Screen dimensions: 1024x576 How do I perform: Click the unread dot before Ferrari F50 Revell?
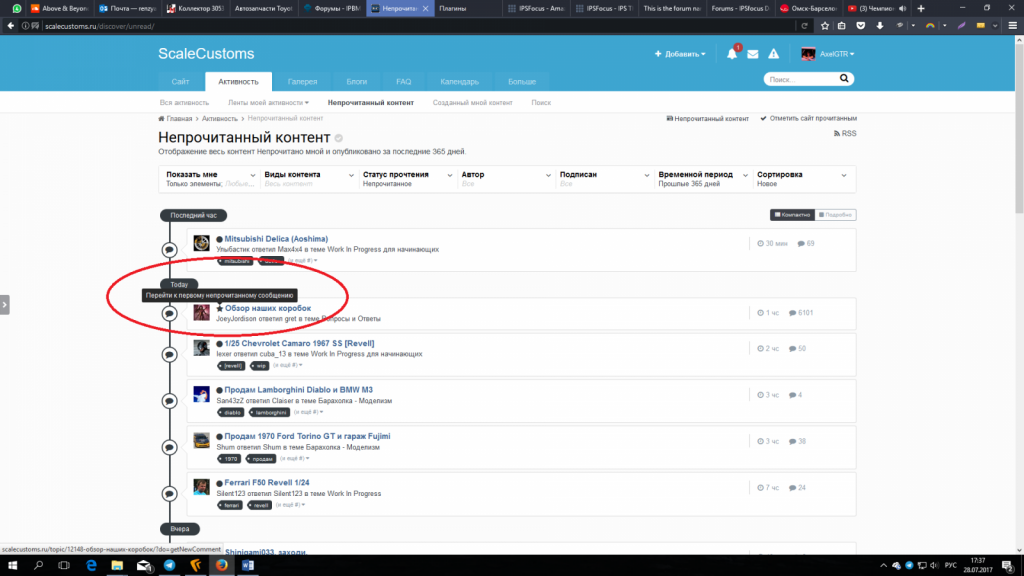point(219,483)
